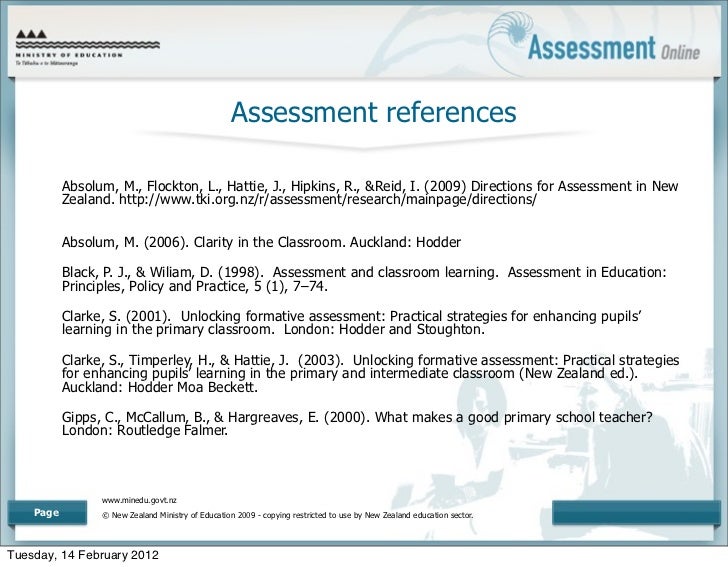Screen dimensions: 728x567
Task: Click the blank blue bar at the slide's lower right
Action: coord(636,513)
